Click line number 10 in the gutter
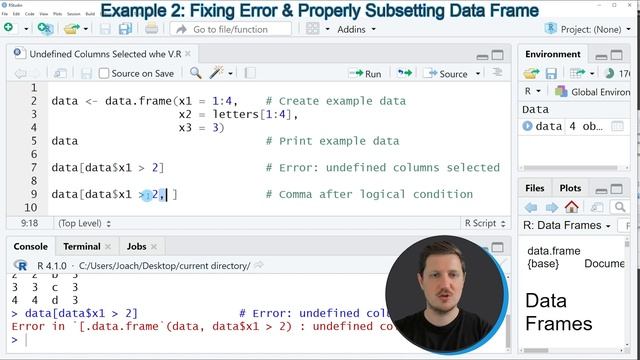The height and width of the screenshot is (360, 640). [x=31, y=207]
